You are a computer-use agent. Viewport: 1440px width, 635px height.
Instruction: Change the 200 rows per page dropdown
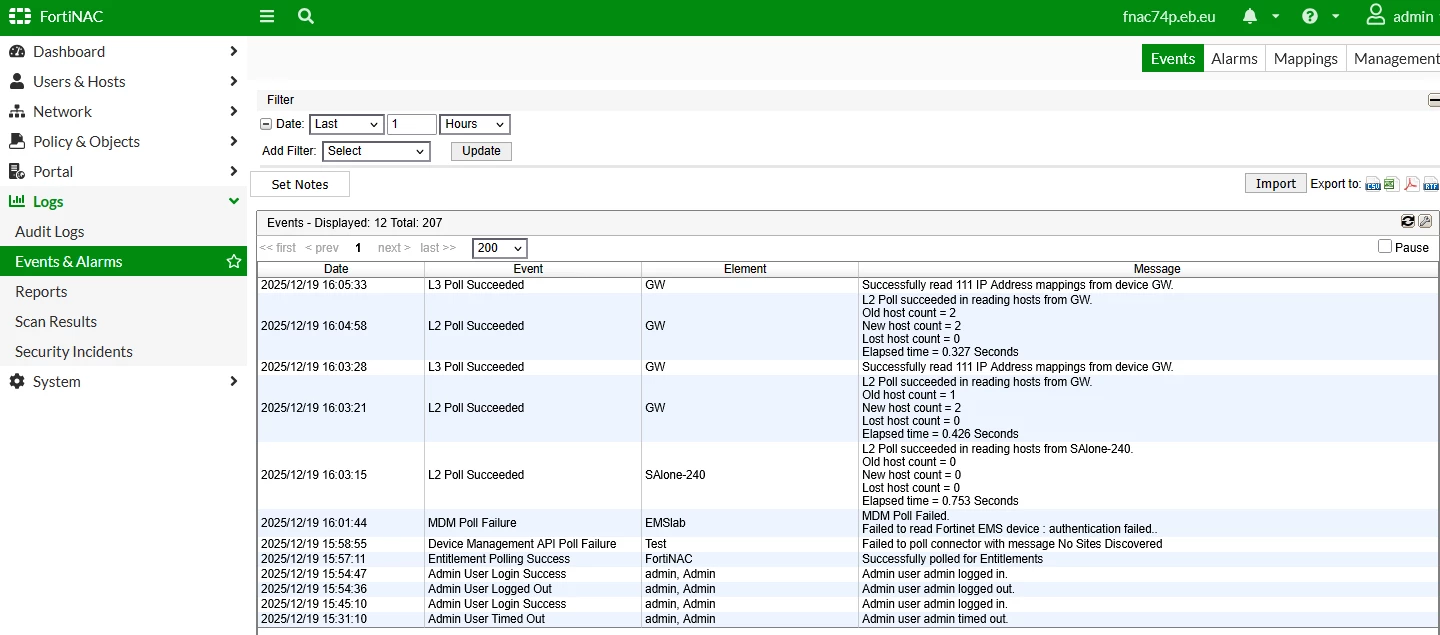(500, 248)
